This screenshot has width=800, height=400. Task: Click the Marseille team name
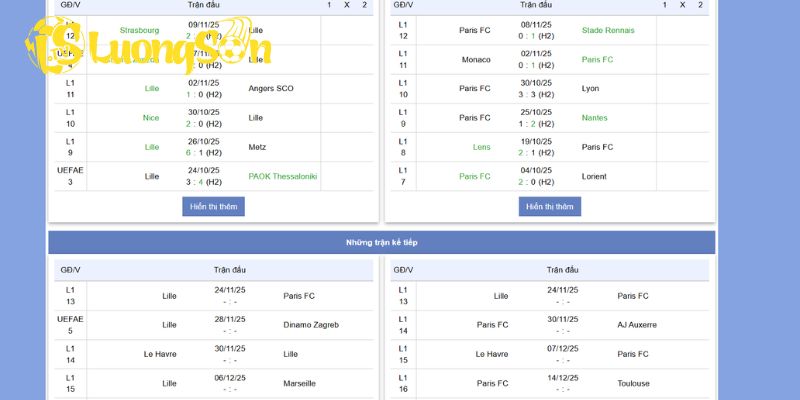pyautogui.click(x=300, y=383)
